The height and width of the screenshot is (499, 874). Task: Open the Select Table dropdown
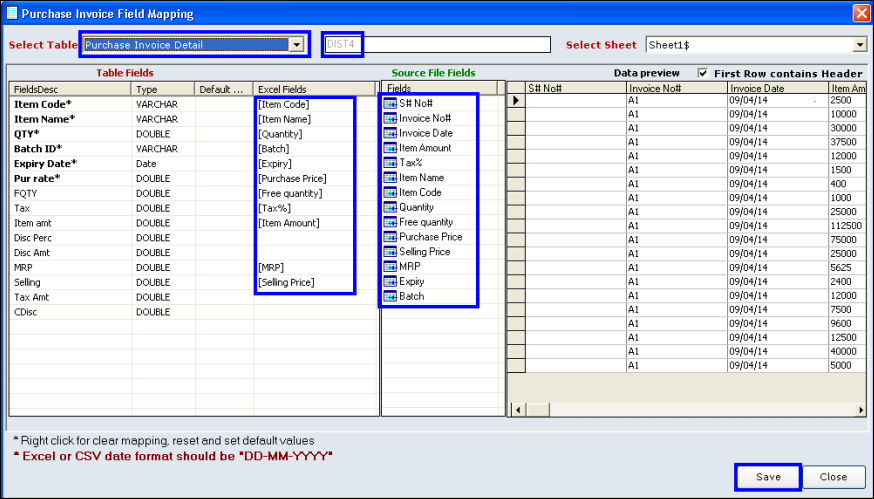point(297,45)
